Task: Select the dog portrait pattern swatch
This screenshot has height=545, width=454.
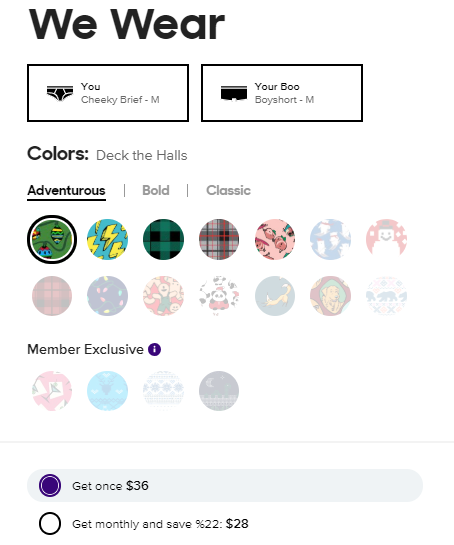Action: 331,296
